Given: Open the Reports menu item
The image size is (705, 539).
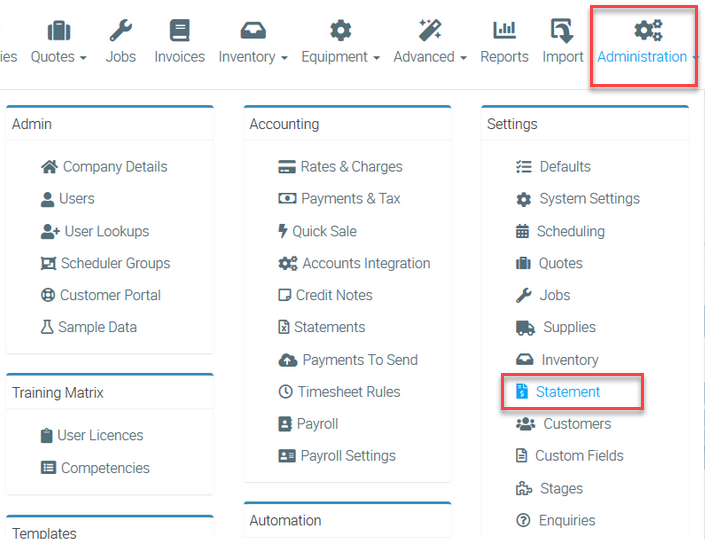Looking at the screenshot, I should (x=504, y=44).
